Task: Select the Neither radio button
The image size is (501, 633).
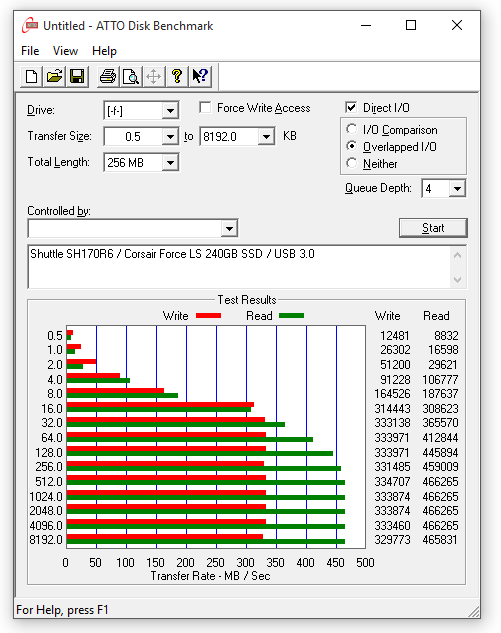Action: tap(352, 163)
